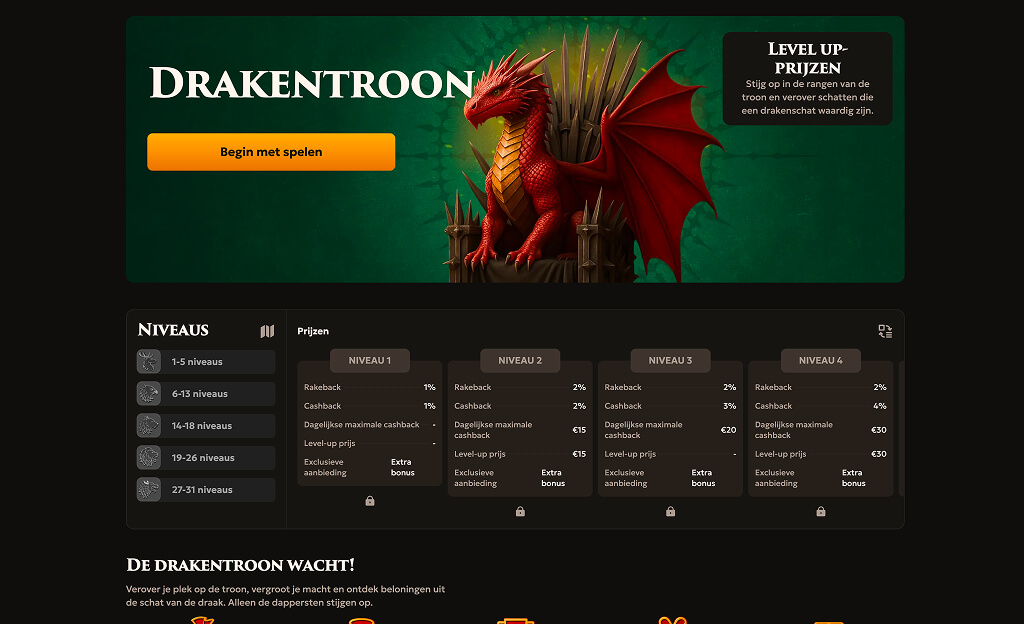Click Niveau 3 €20 daily cashback value
The width and height of the screenshot is (1024, 624).
click(728, 430)
